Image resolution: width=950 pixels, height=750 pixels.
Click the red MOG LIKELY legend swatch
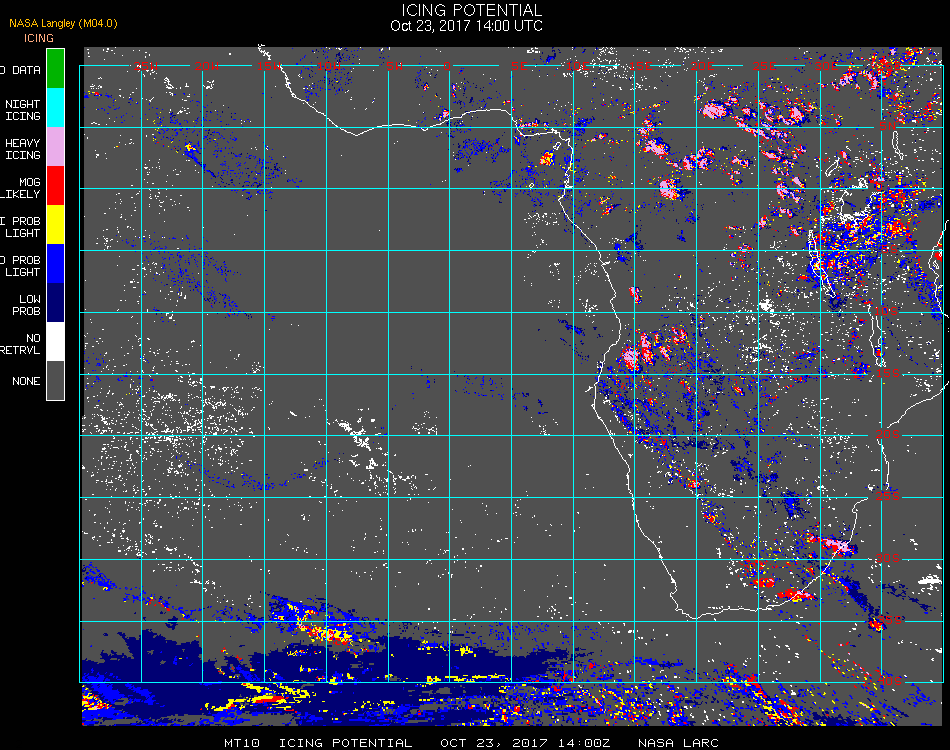point(55,185)
